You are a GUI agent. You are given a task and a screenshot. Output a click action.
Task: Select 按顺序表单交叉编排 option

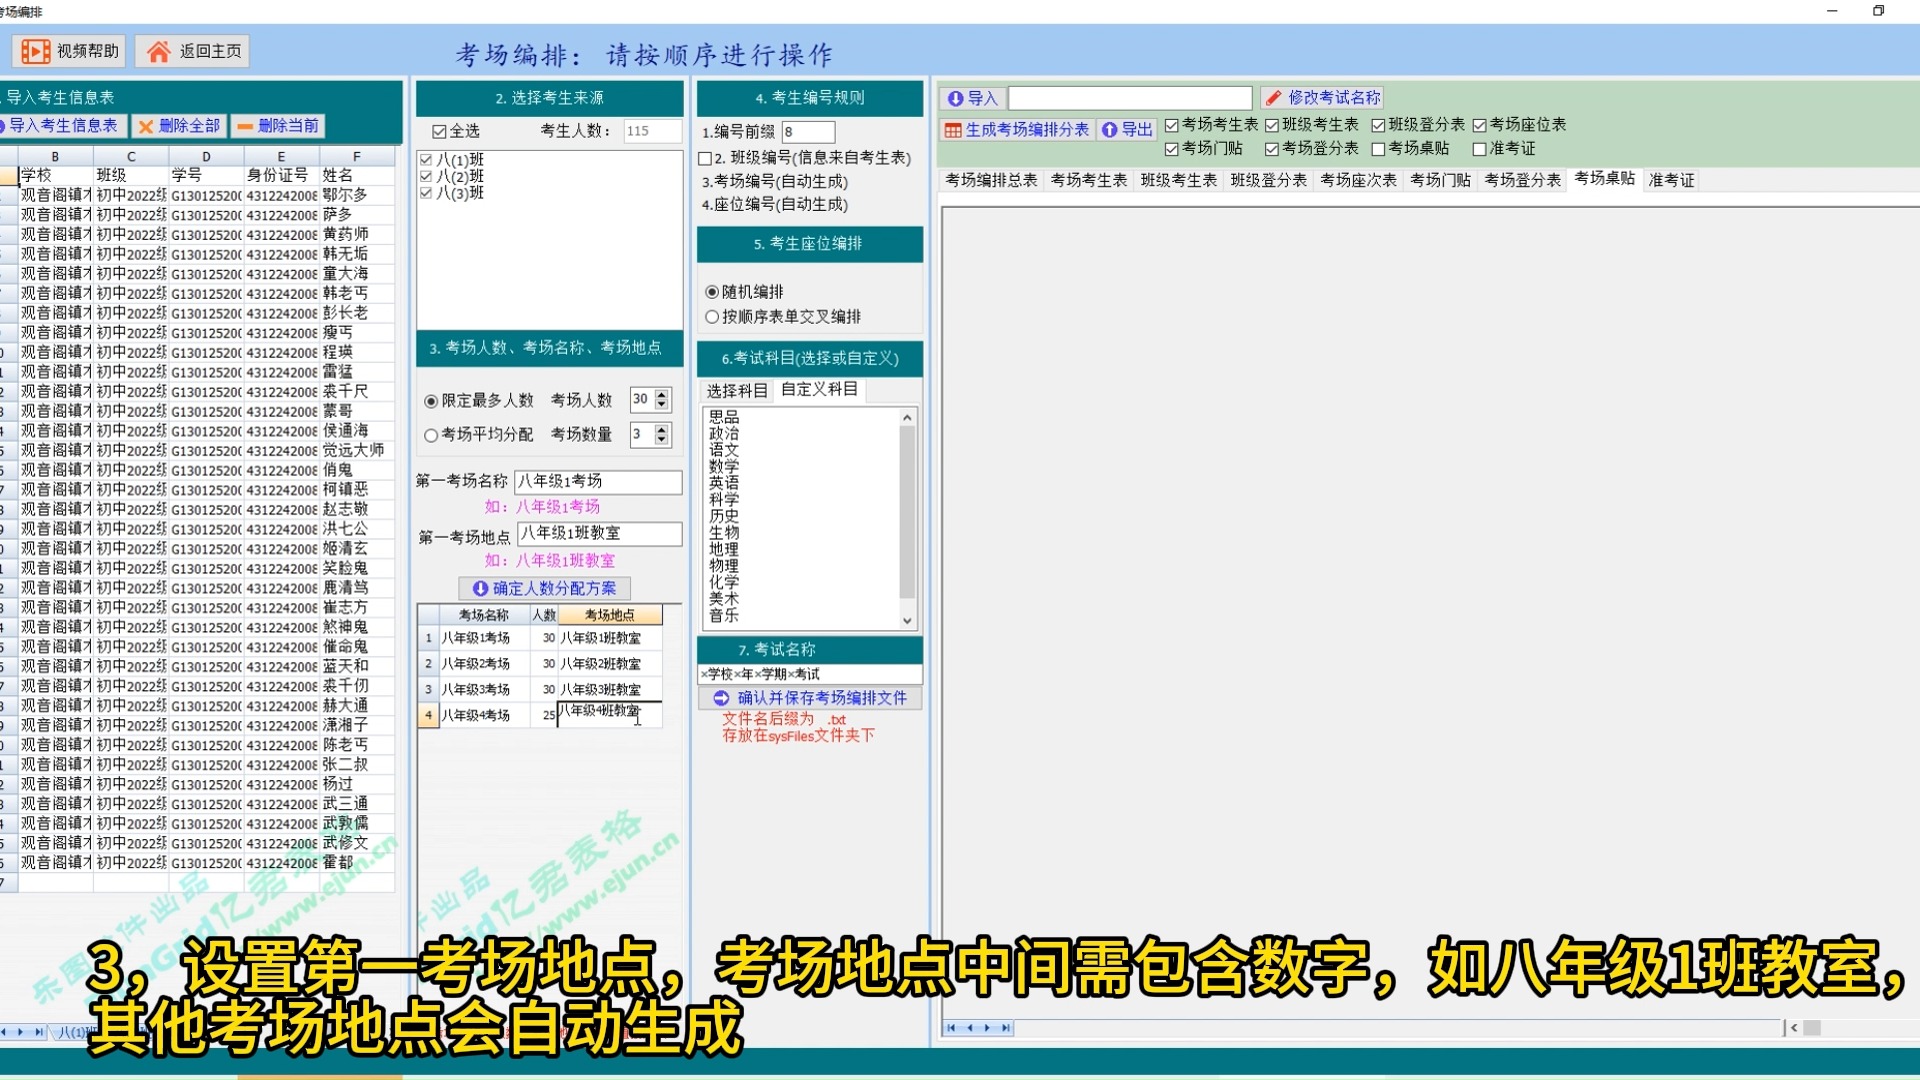coord(712,317)
